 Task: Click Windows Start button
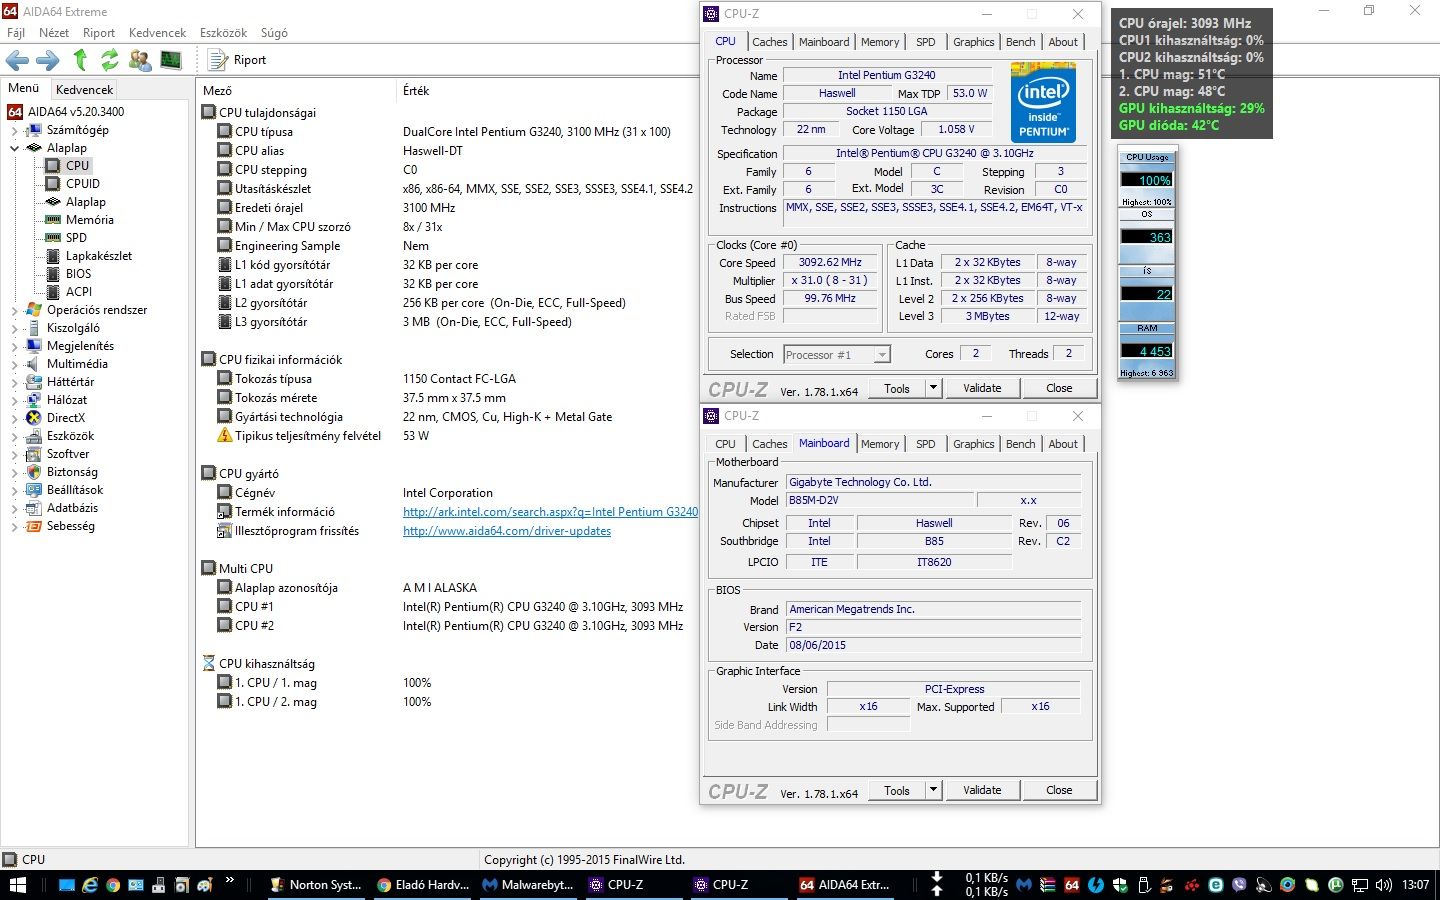(17, 885)
